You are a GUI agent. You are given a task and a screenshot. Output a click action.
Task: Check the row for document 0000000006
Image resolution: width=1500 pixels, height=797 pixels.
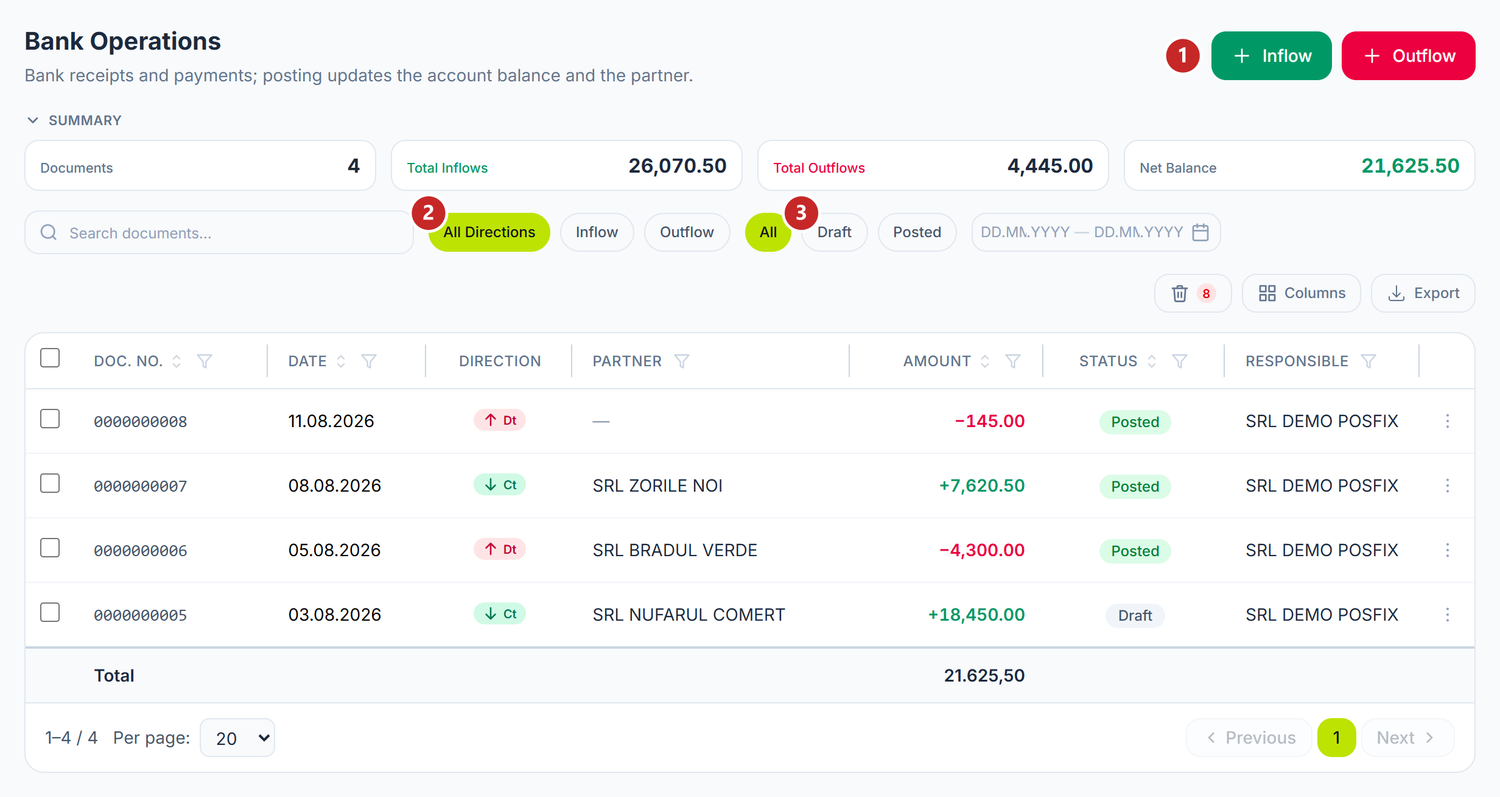click(50, 548)
